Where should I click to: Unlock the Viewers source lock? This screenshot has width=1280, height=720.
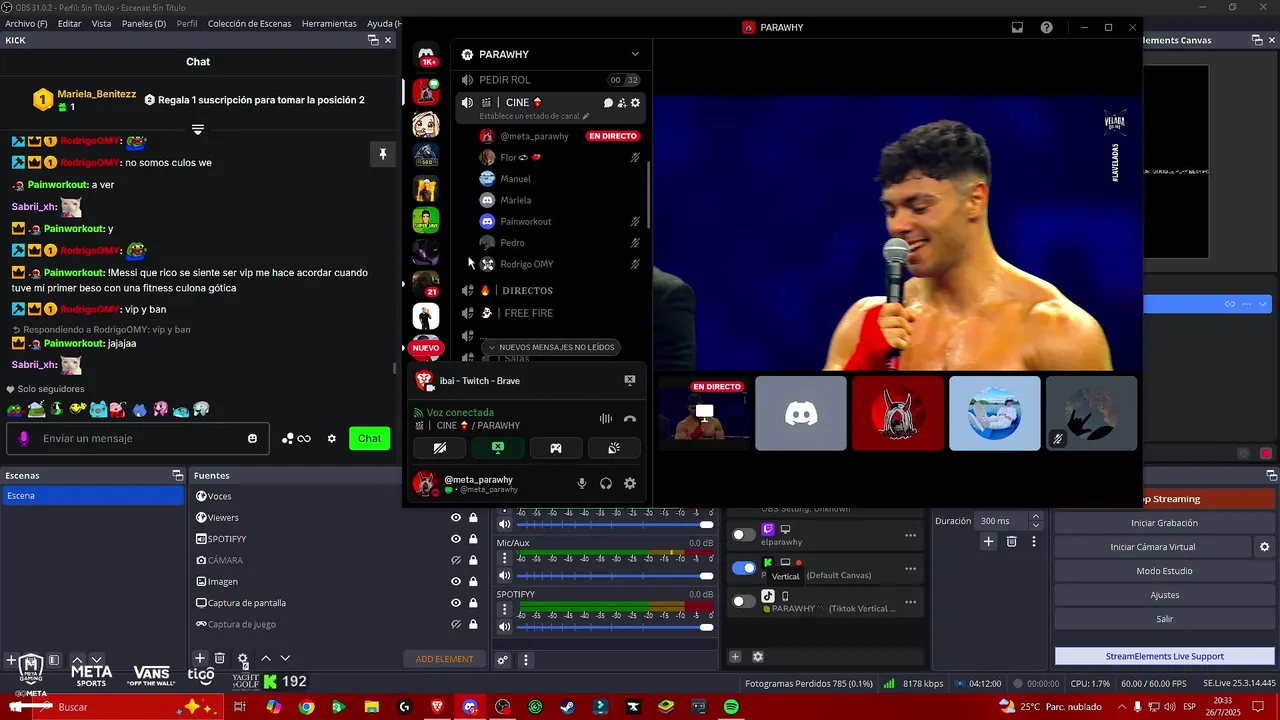[473, 518]
